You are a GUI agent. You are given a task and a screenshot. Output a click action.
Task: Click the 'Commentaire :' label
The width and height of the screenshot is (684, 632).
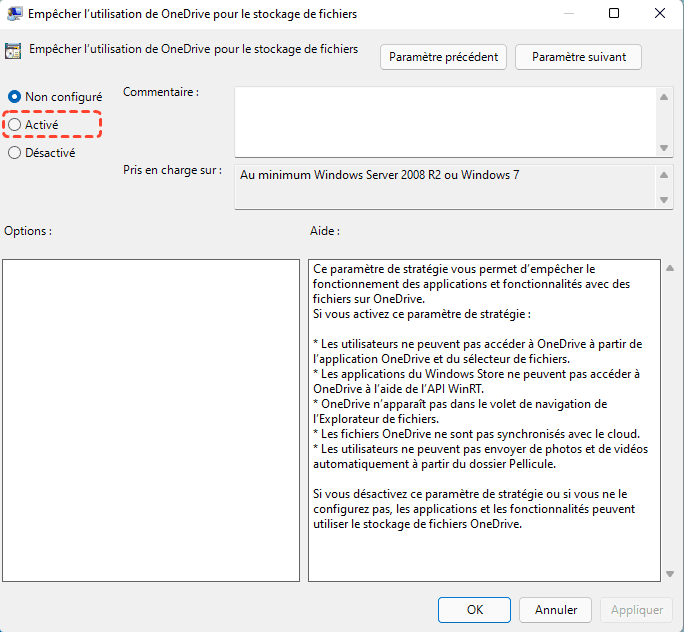pyautogui.click(x=161, y=92)
